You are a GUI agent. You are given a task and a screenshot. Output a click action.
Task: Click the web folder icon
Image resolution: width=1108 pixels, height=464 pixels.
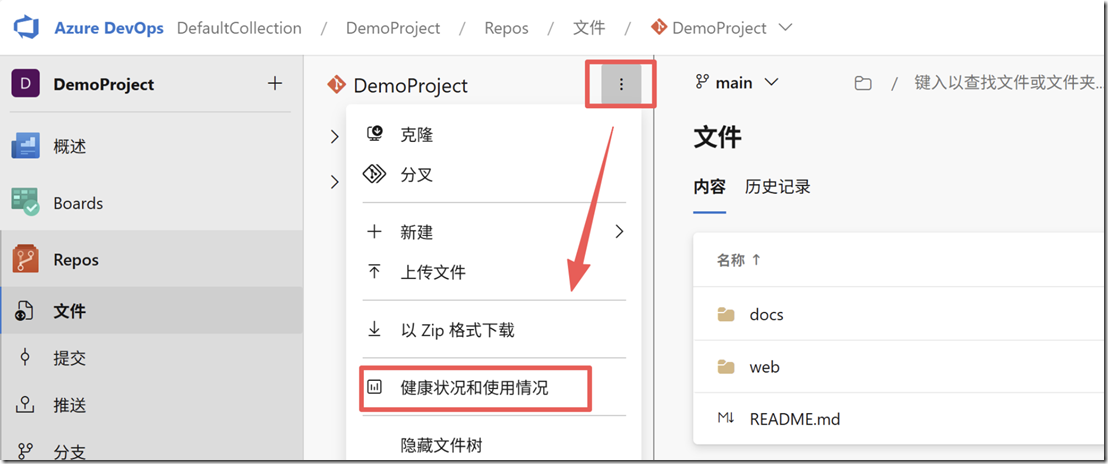[726, 367]
